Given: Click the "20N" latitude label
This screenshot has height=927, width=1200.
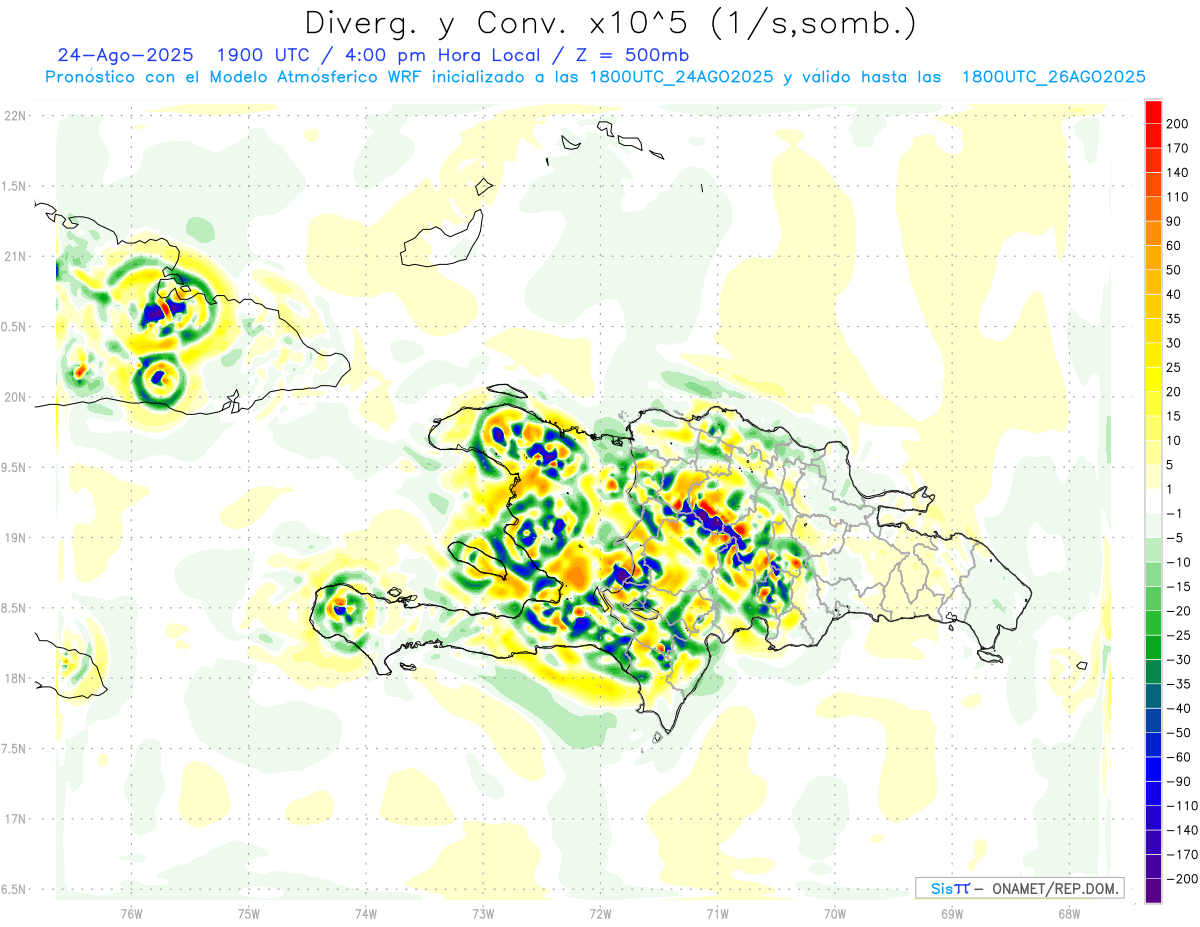Looking at the screenshot, I should coord(16,397).
